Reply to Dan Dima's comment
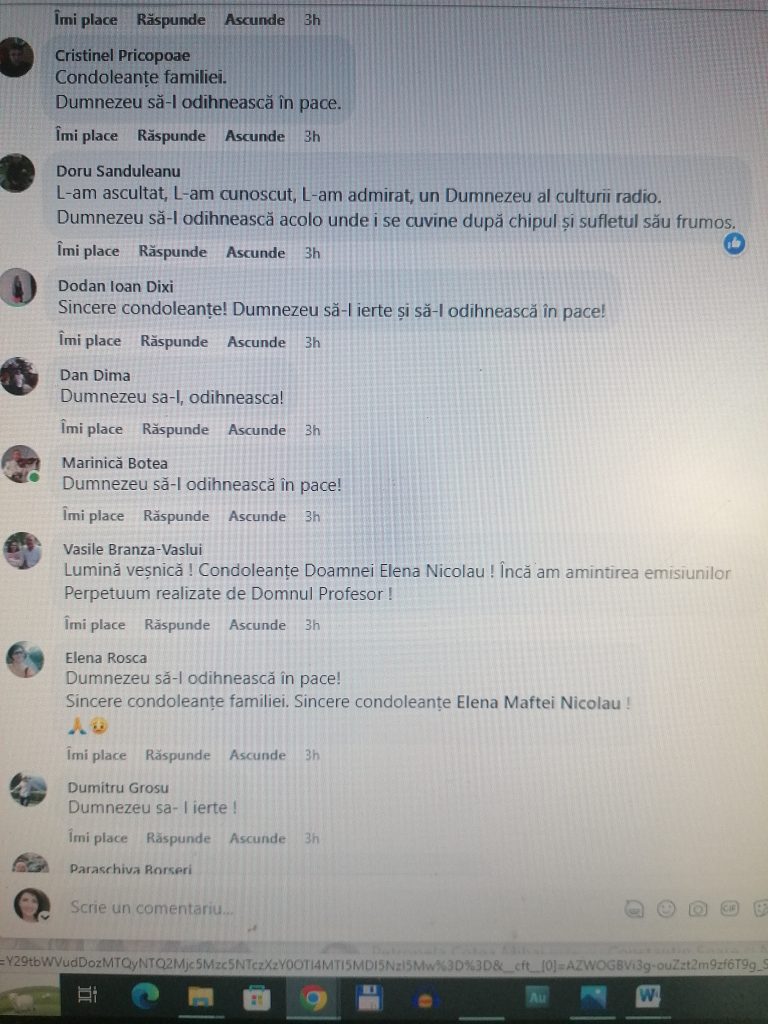Image resolution: width=768 pixels, height=1024 pixels. pyautogui.click(x=176, y=429)
